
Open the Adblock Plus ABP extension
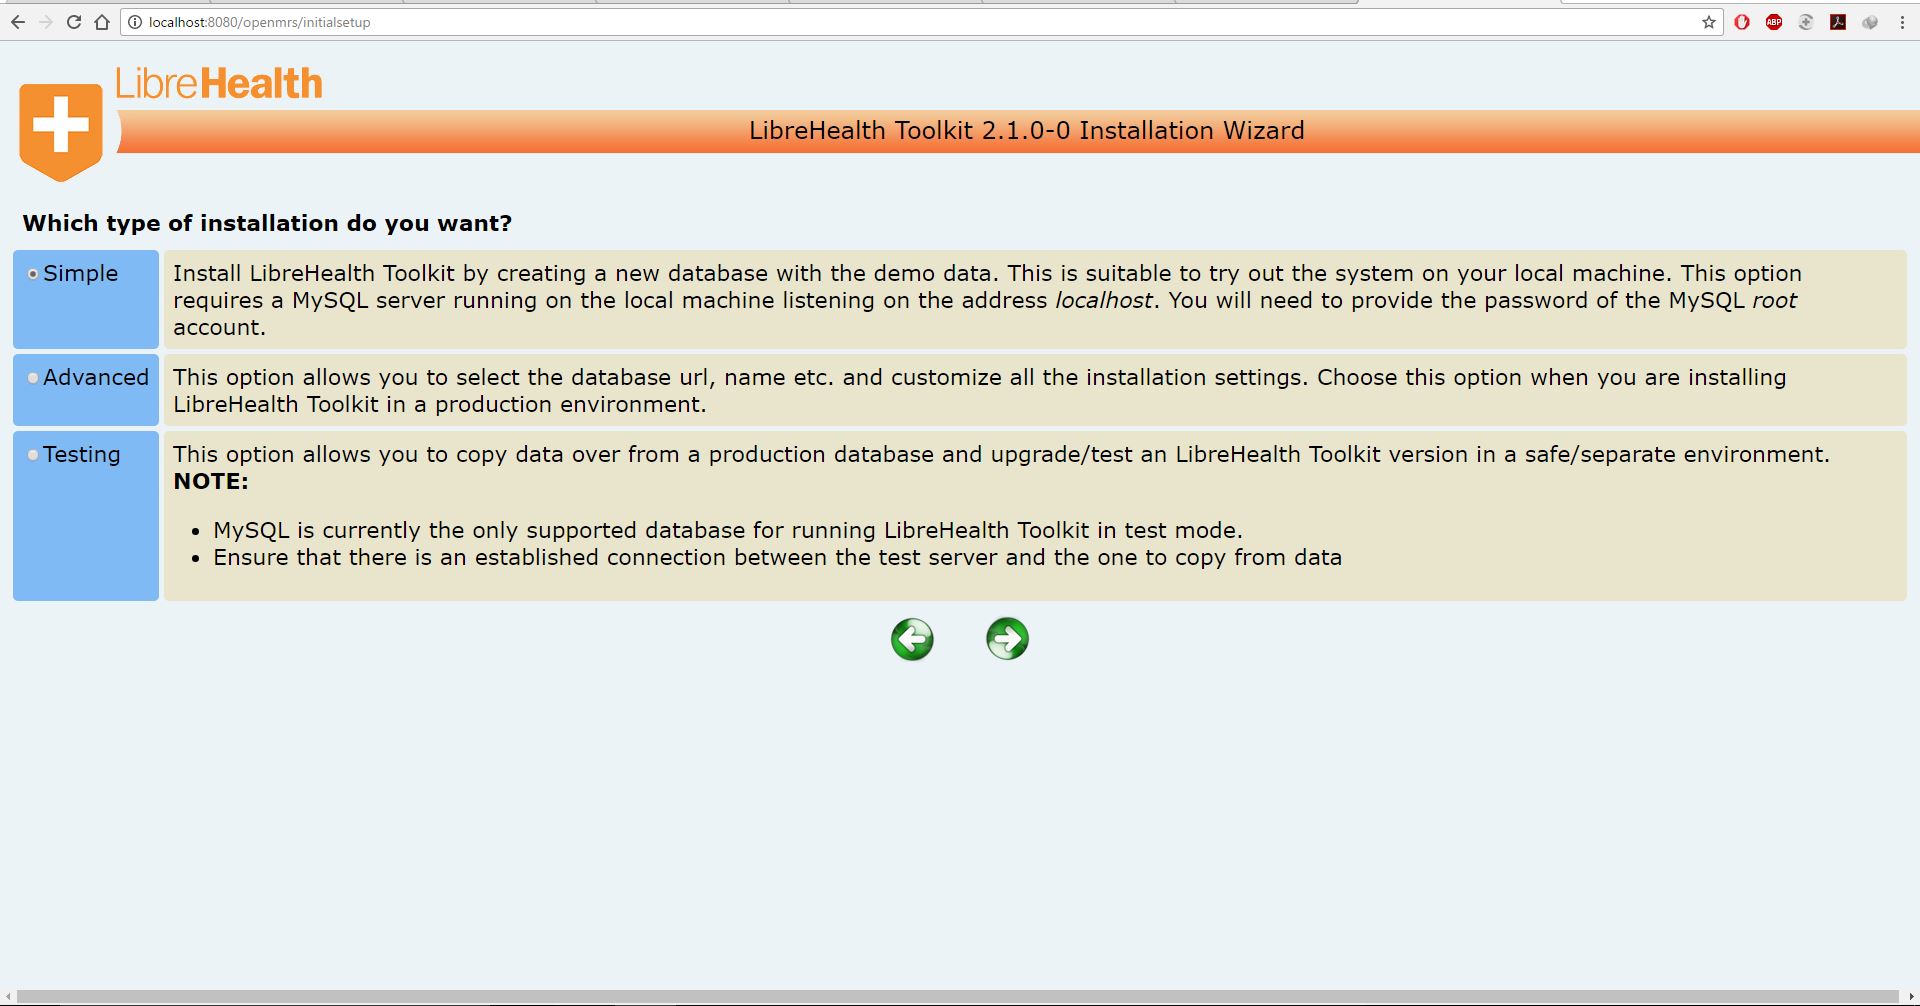[x=1774, y=22]
